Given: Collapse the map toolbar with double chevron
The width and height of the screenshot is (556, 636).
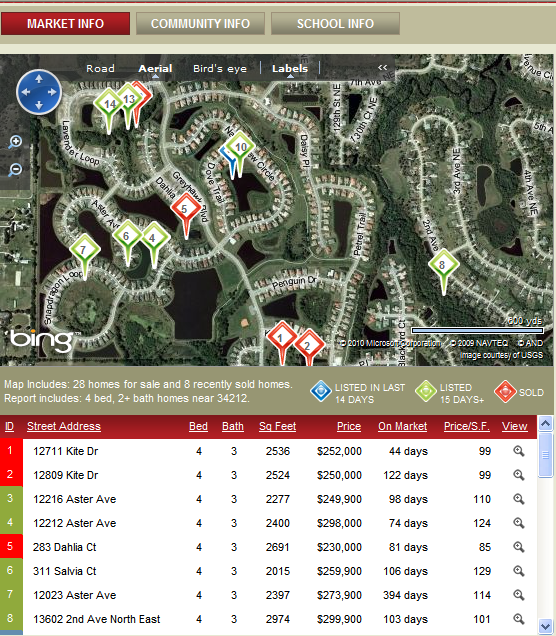Looking at the screenshot, I should tap(382, 67).
